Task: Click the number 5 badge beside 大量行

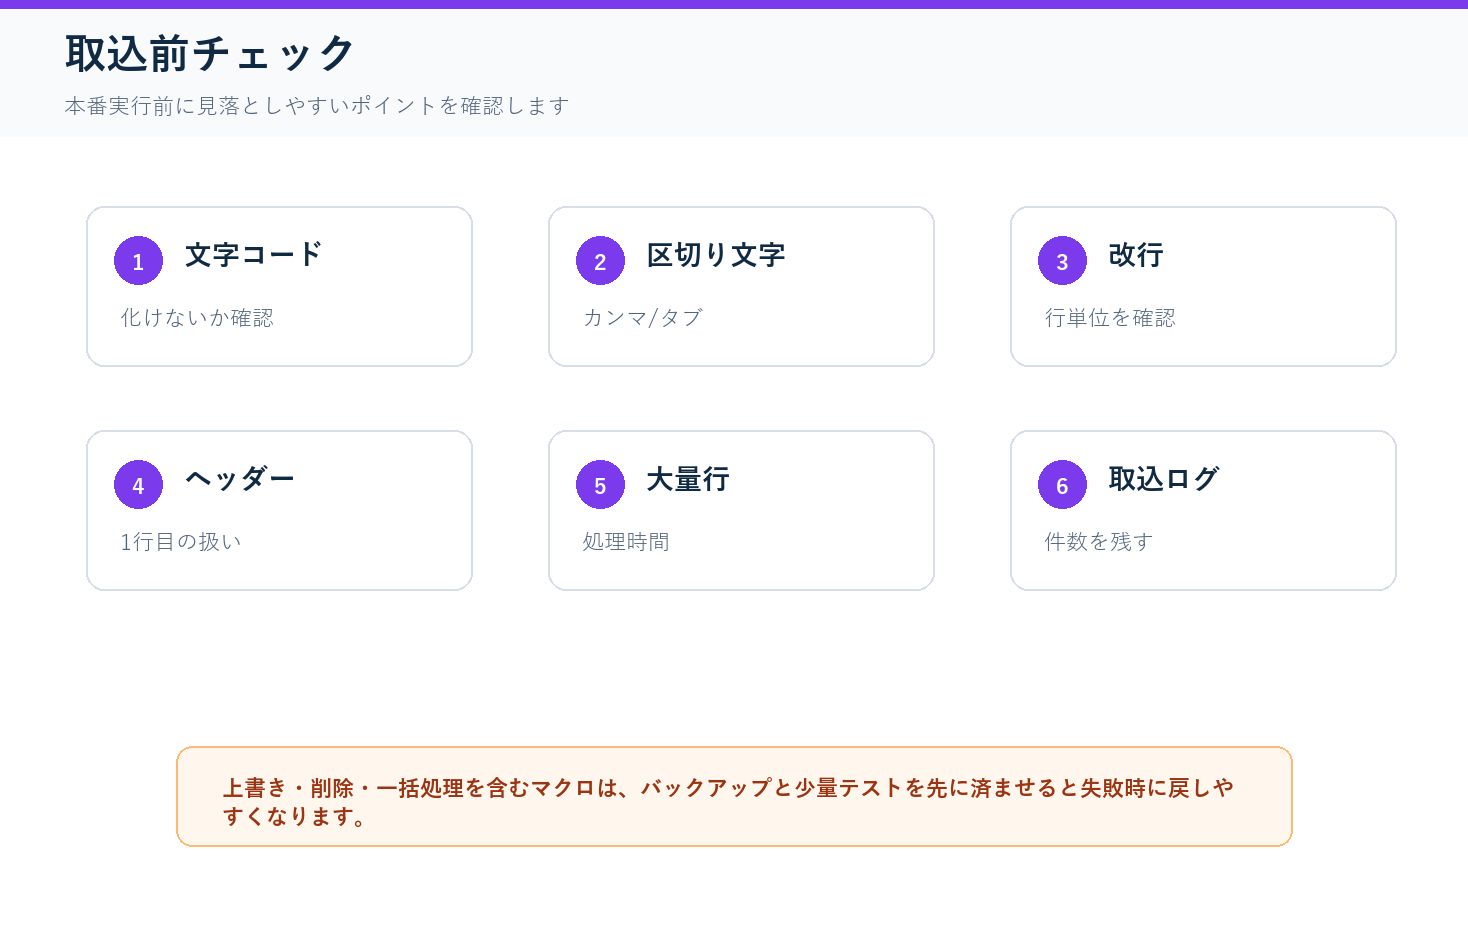Action: click(600, 485)
